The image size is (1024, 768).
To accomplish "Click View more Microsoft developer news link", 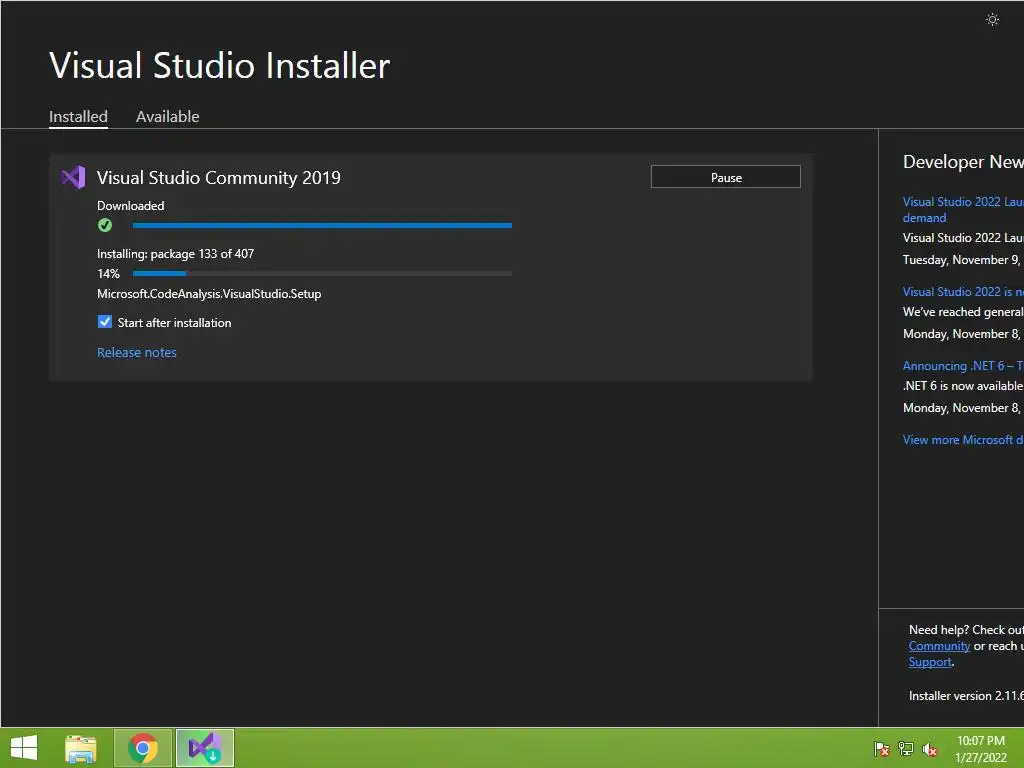I will click(963, 440).
